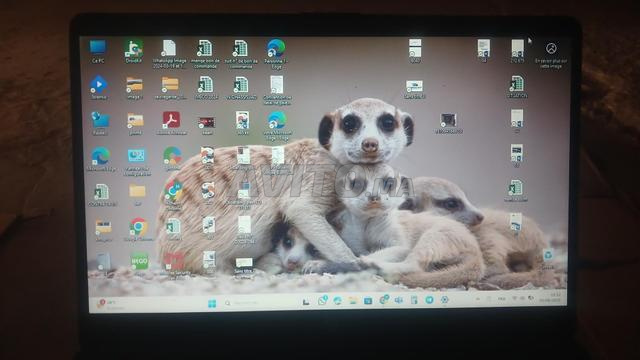Open the dark photo thumbnail near meerkat's ear
The height and width of the screenshot is (360, 640).
448,123
